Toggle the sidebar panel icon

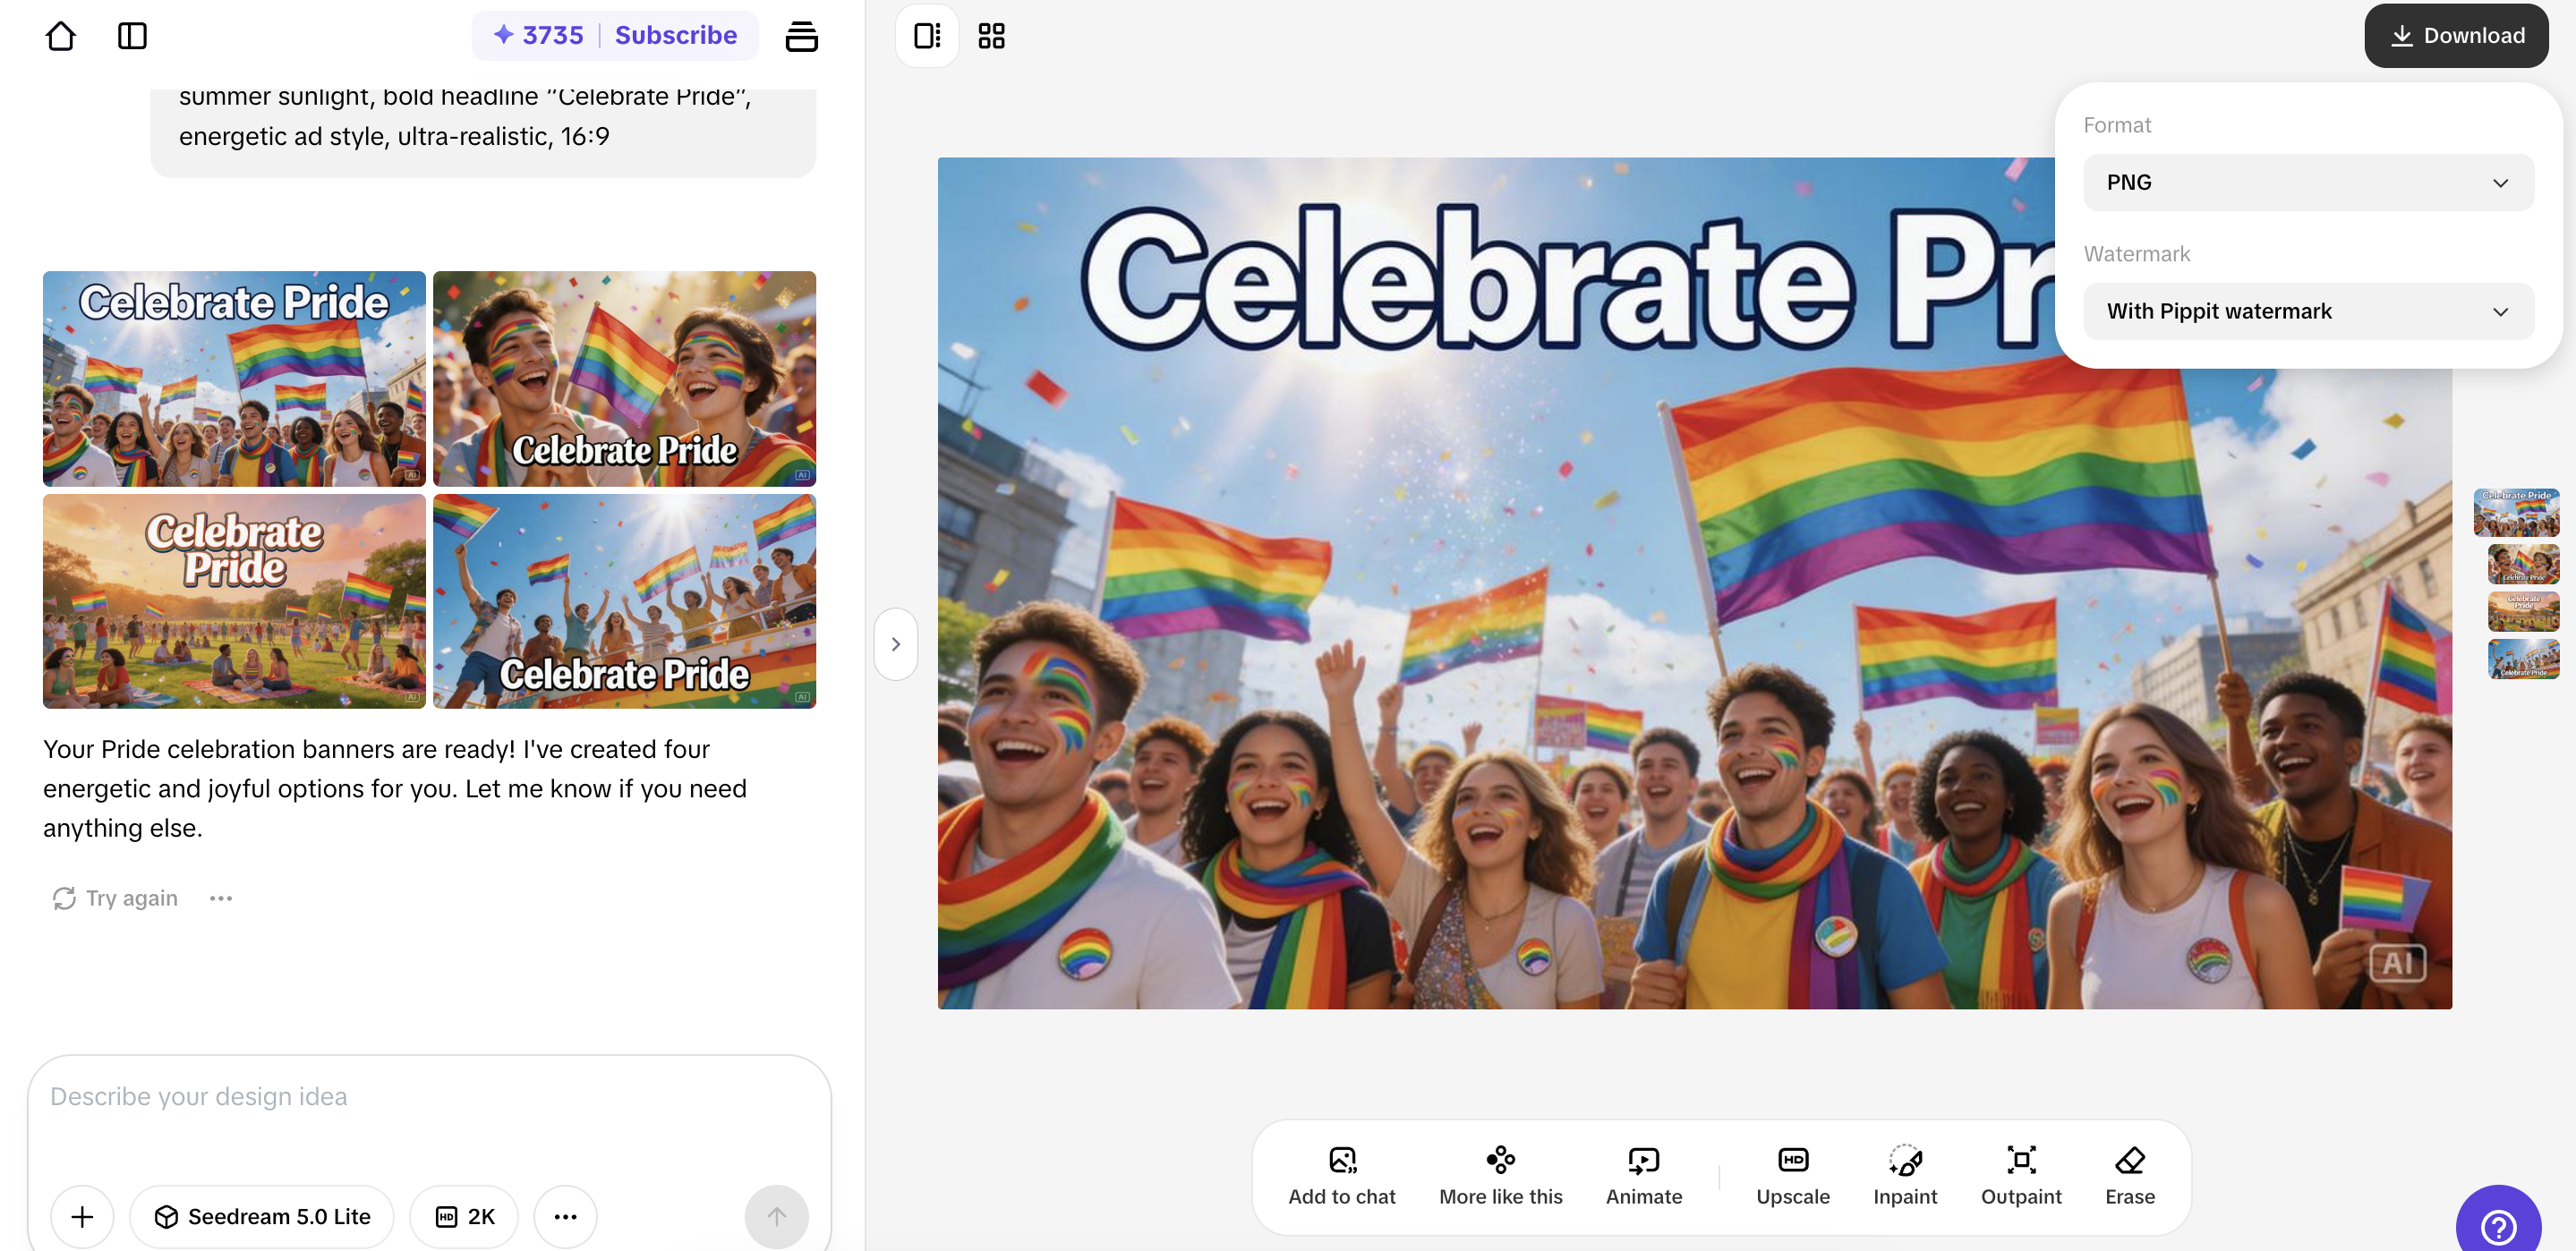132,36
